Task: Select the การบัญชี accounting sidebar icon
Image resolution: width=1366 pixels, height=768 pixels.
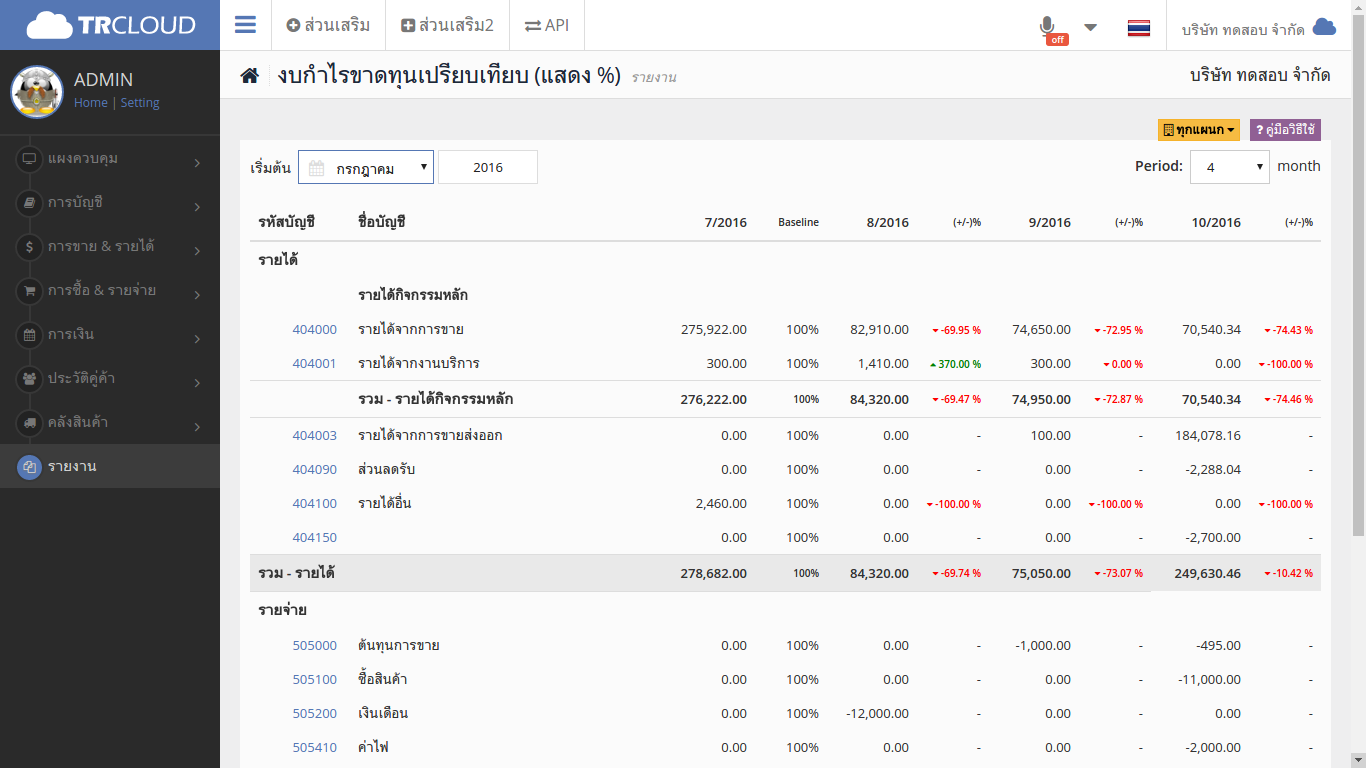Action: (31, 203)
